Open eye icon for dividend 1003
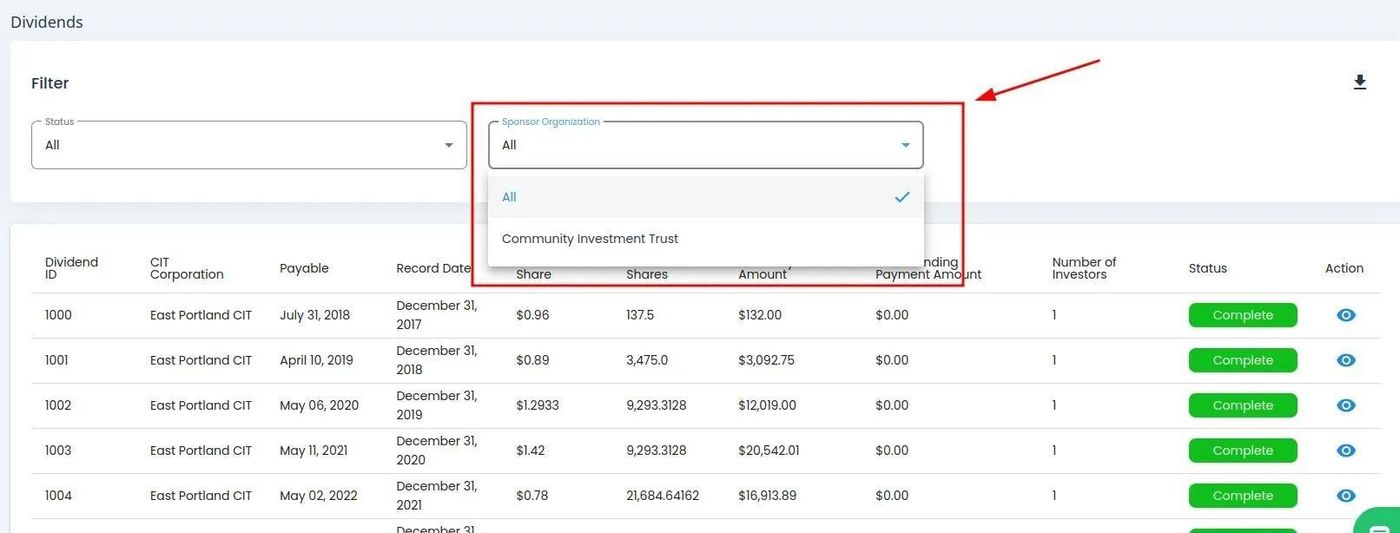The image size is (1400, 533). (1346, 451)
